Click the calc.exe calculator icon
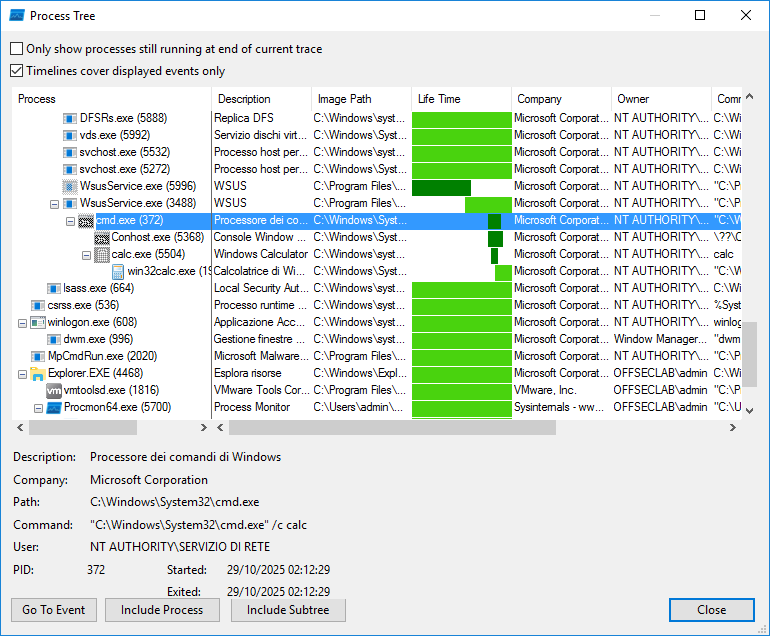 click(101, 255)
